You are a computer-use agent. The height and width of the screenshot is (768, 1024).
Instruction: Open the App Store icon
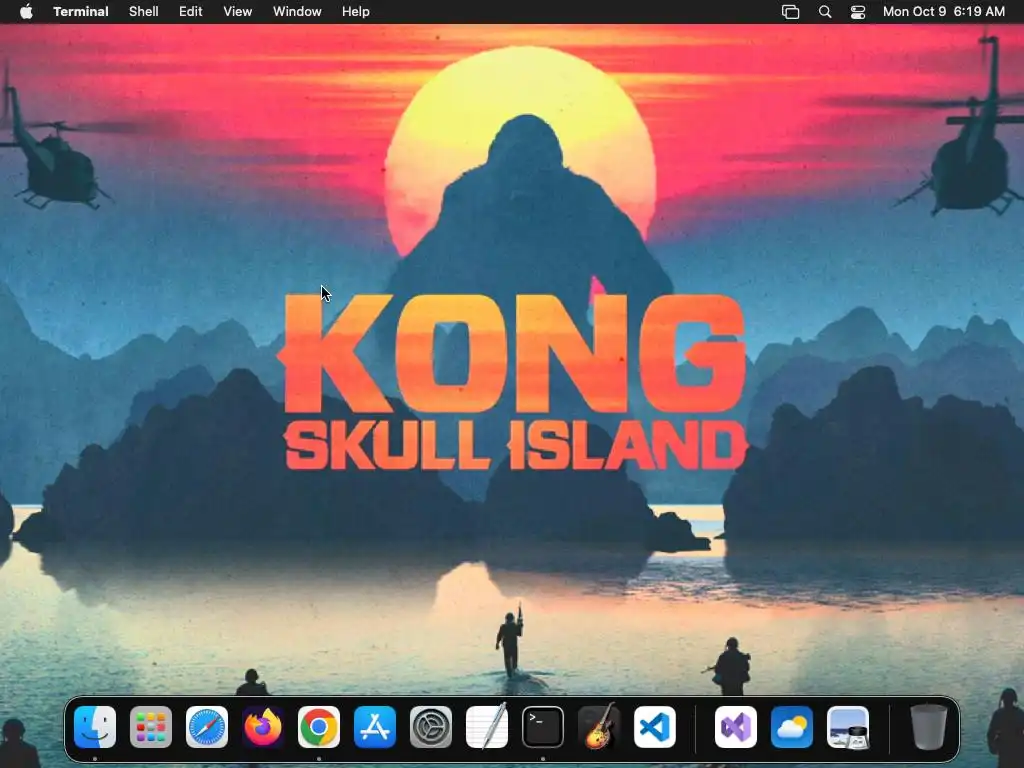point(375,727)
